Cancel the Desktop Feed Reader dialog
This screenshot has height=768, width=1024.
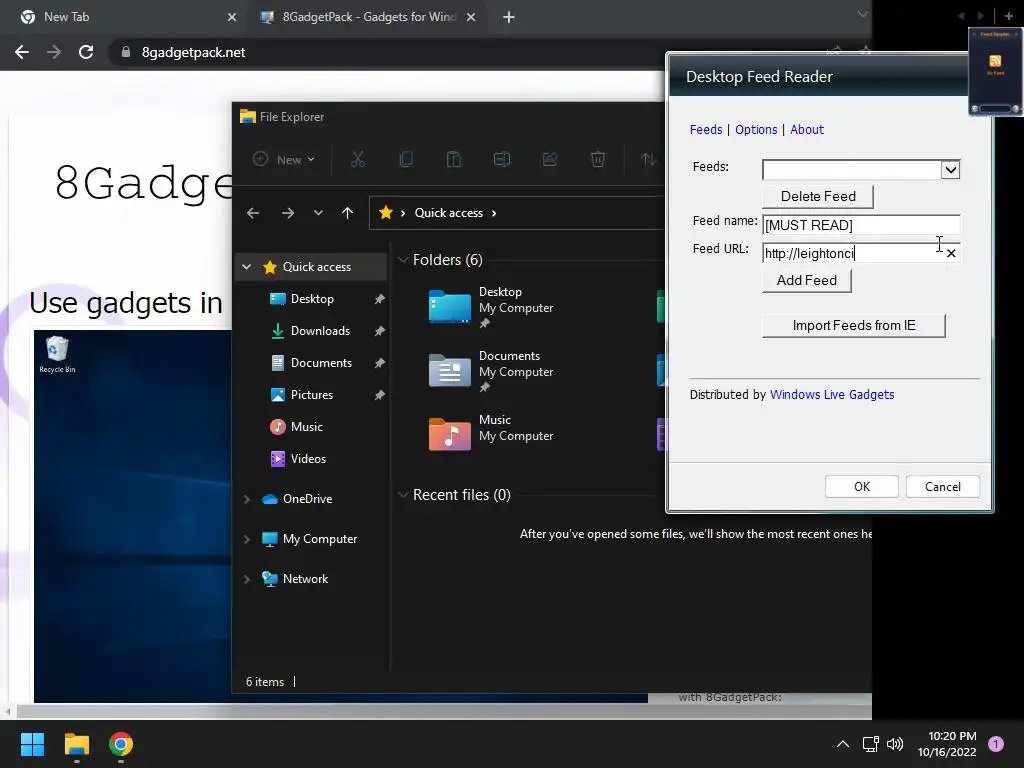click(942, 487)
